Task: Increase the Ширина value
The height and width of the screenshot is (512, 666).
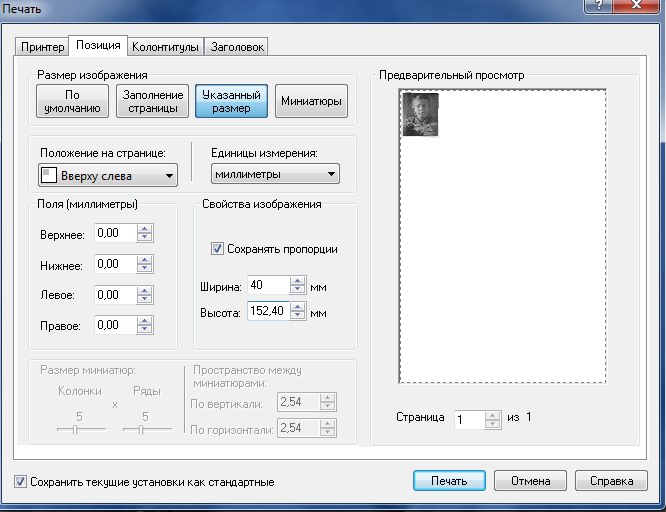Action: pyautogui.click(x=297, y=281)
